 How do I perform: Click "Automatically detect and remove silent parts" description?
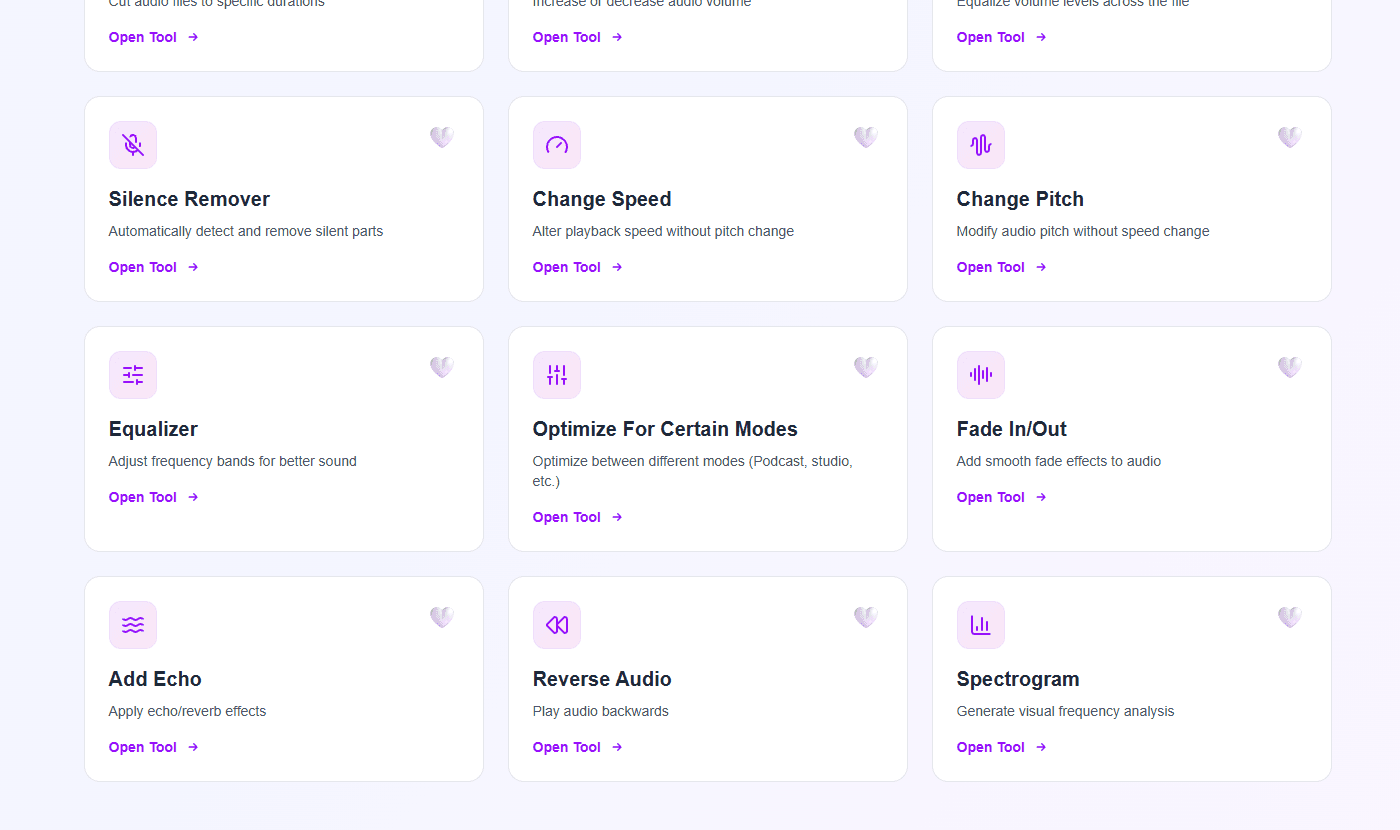[x=246, y=231]
